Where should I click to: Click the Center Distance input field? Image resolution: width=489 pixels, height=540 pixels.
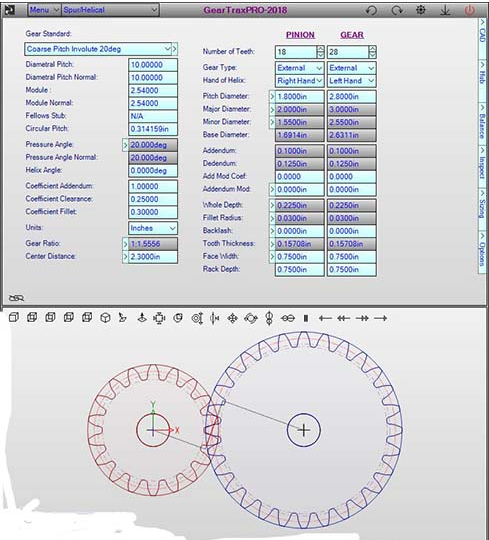[x=153, y=257]
